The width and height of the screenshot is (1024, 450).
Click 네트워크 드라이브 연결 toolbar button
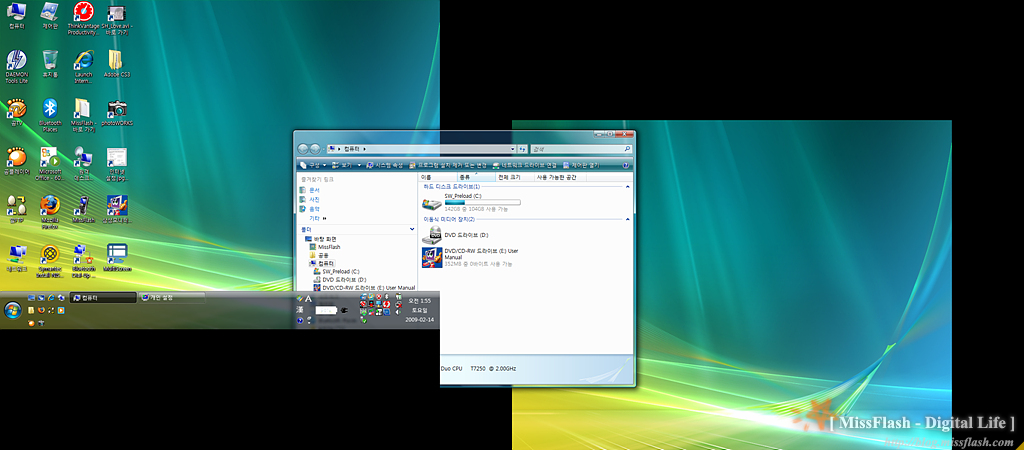point(525,165)
